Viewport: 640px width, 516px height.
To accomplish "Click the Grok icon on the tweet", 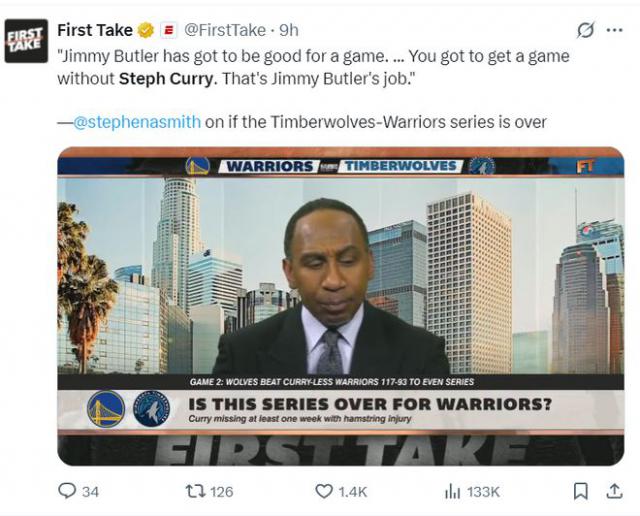I will pos(586,30).
